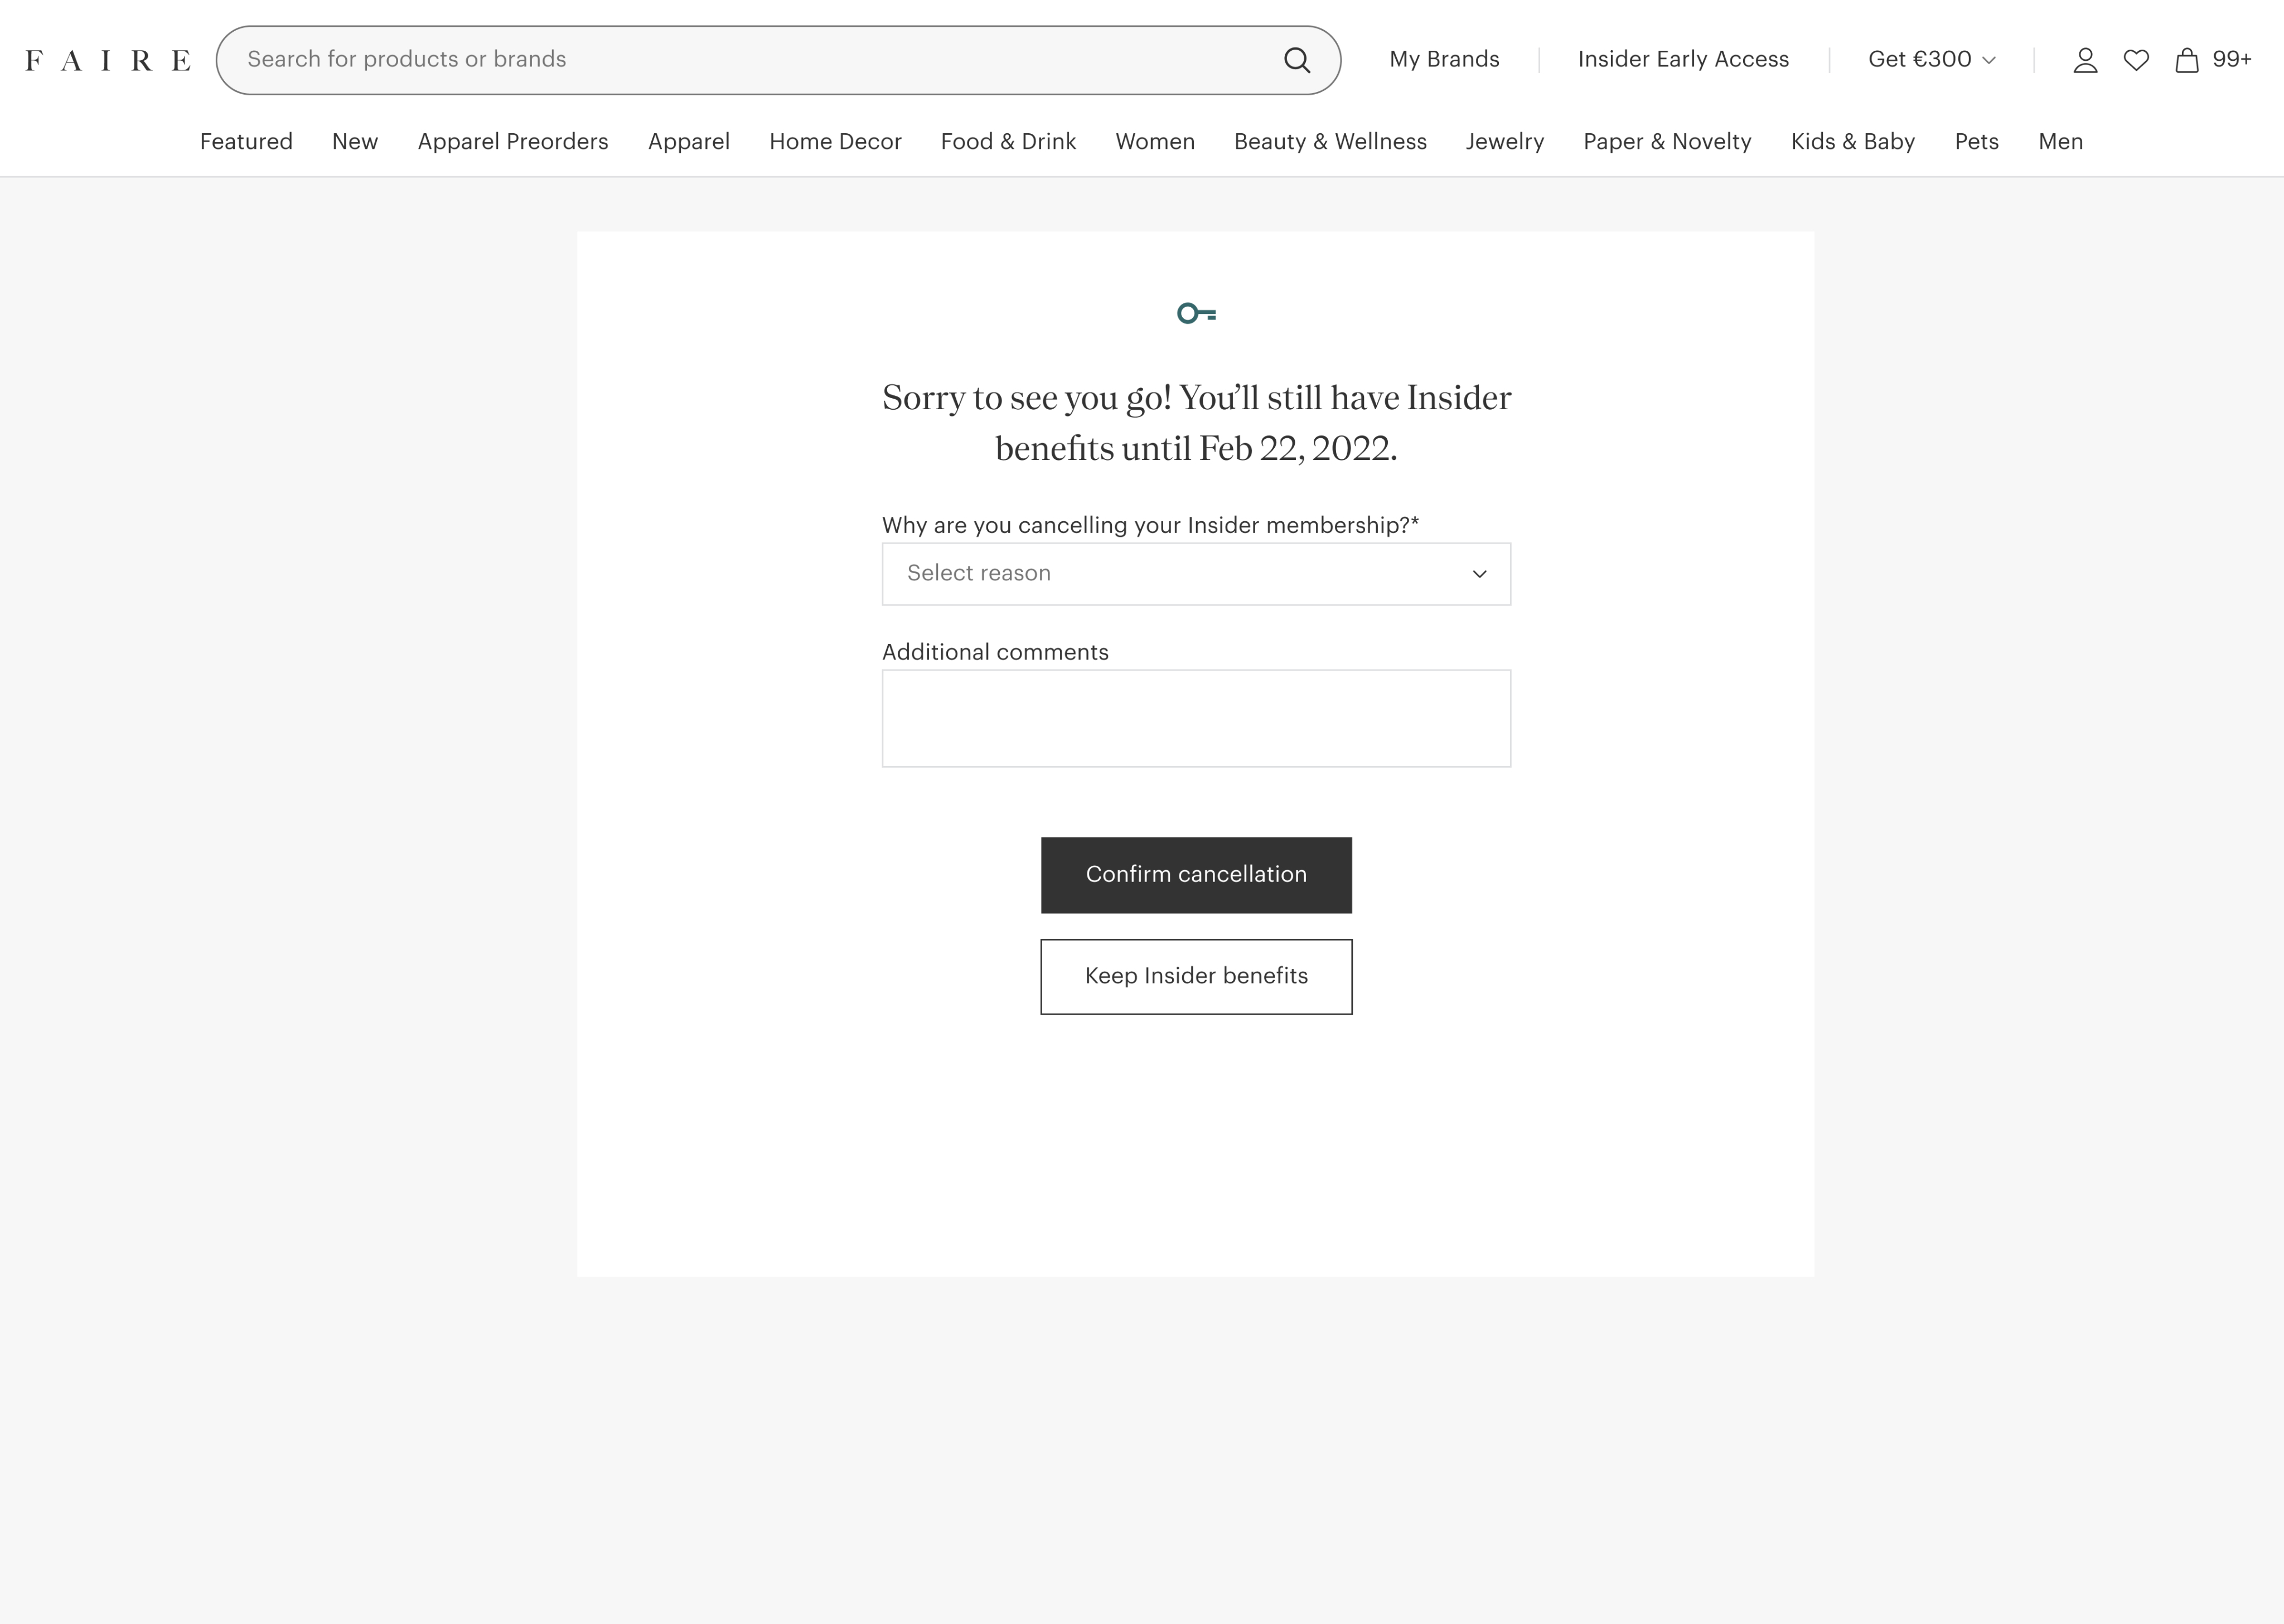Click the 99+ cart count
2284x1624 pixels.
click(x=2232, y=59)
